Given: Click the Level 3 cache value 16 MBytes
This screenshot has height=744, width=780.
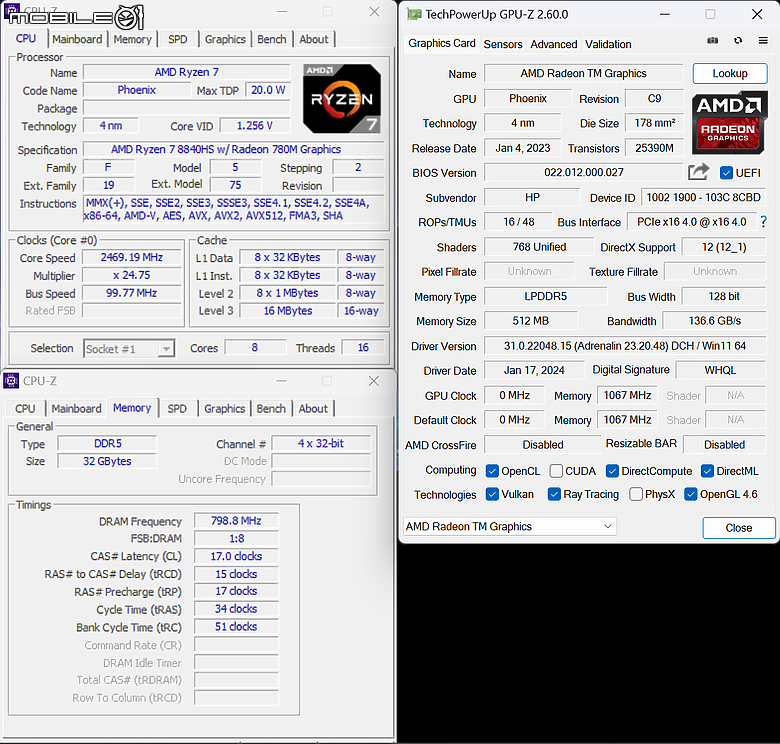Looking at the screenshot, I should tap(288, 311).
